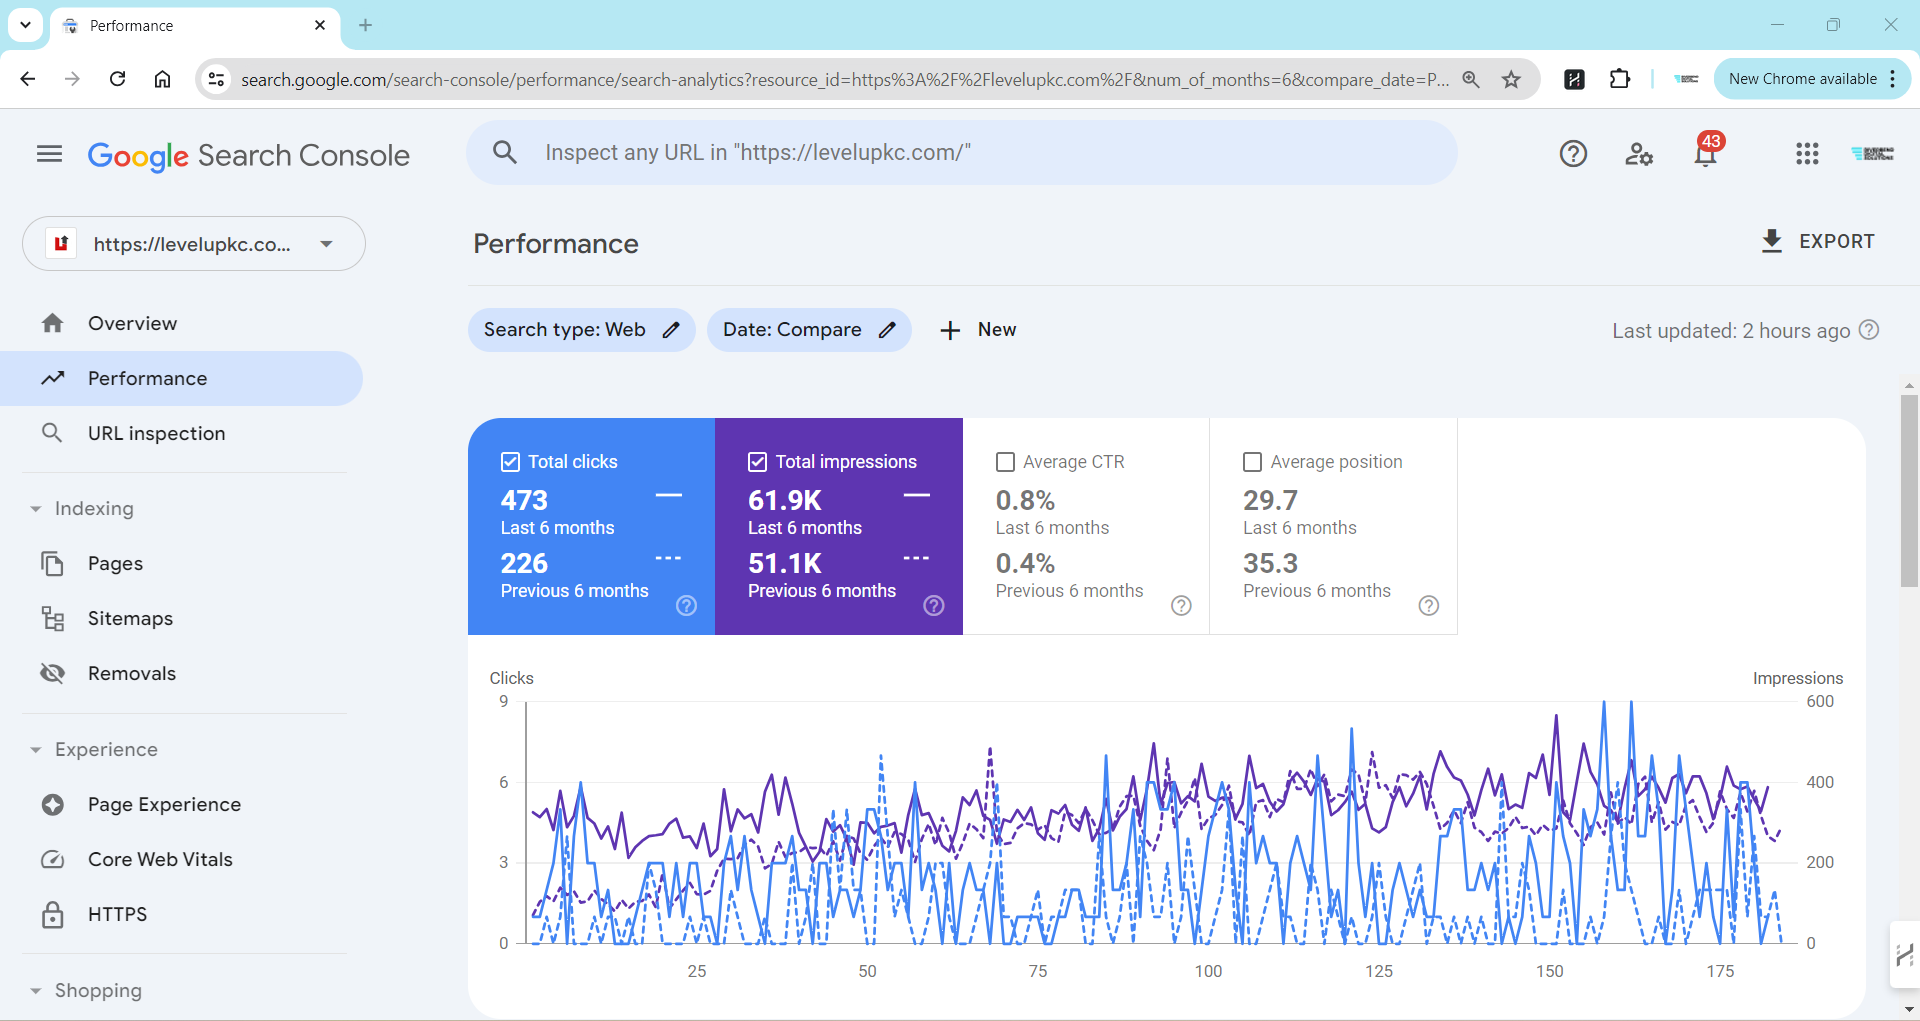Click help icon on Average CTR card
The height and width of the screenshot is (1021, 1920).
[1181, 605]
